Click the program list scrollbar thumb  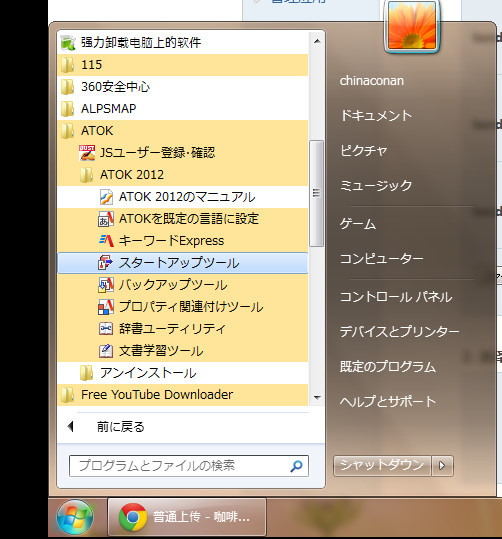click(316, 193)
